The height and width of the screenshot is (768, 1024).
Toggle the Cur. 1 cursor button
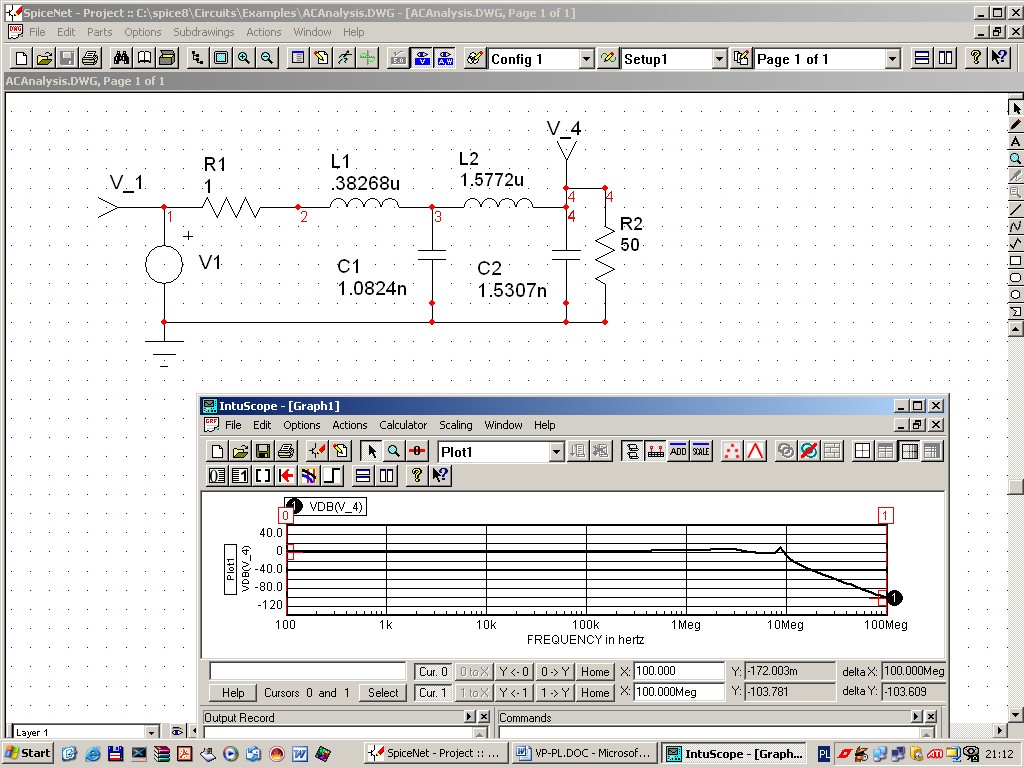point(433,693)
